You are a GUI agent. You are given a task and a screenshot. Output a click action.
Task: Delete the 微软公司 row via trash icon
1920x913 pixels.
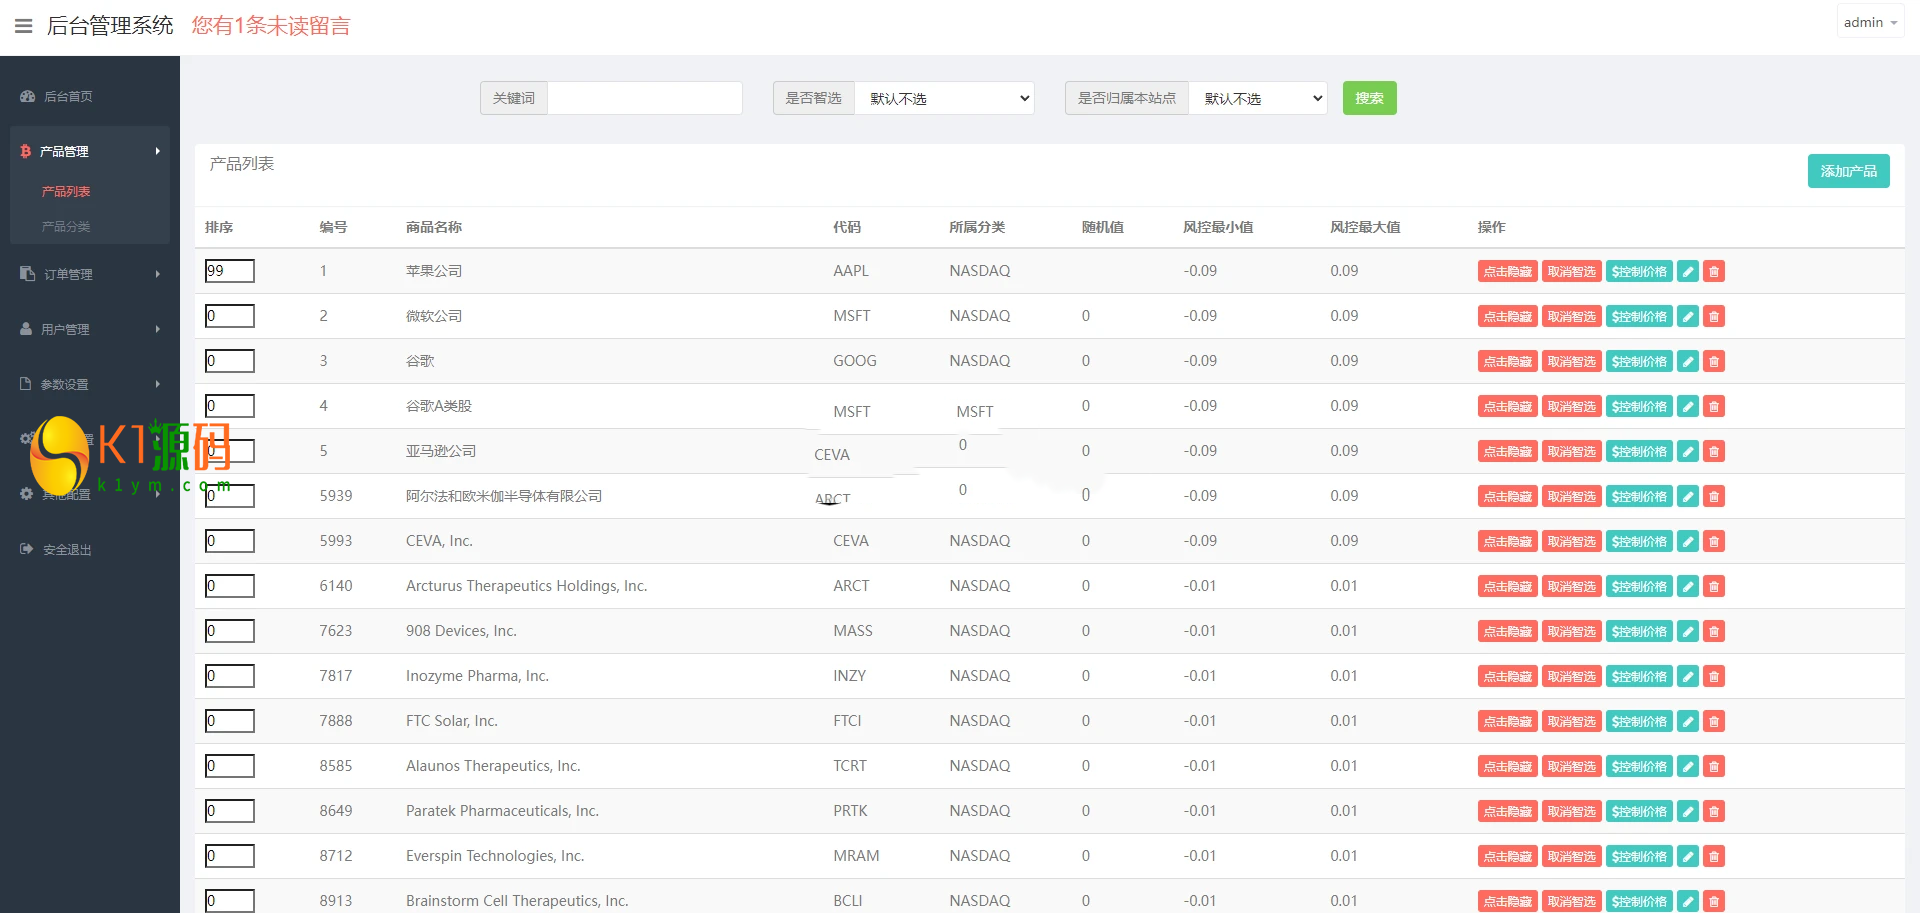point(1714,317)
